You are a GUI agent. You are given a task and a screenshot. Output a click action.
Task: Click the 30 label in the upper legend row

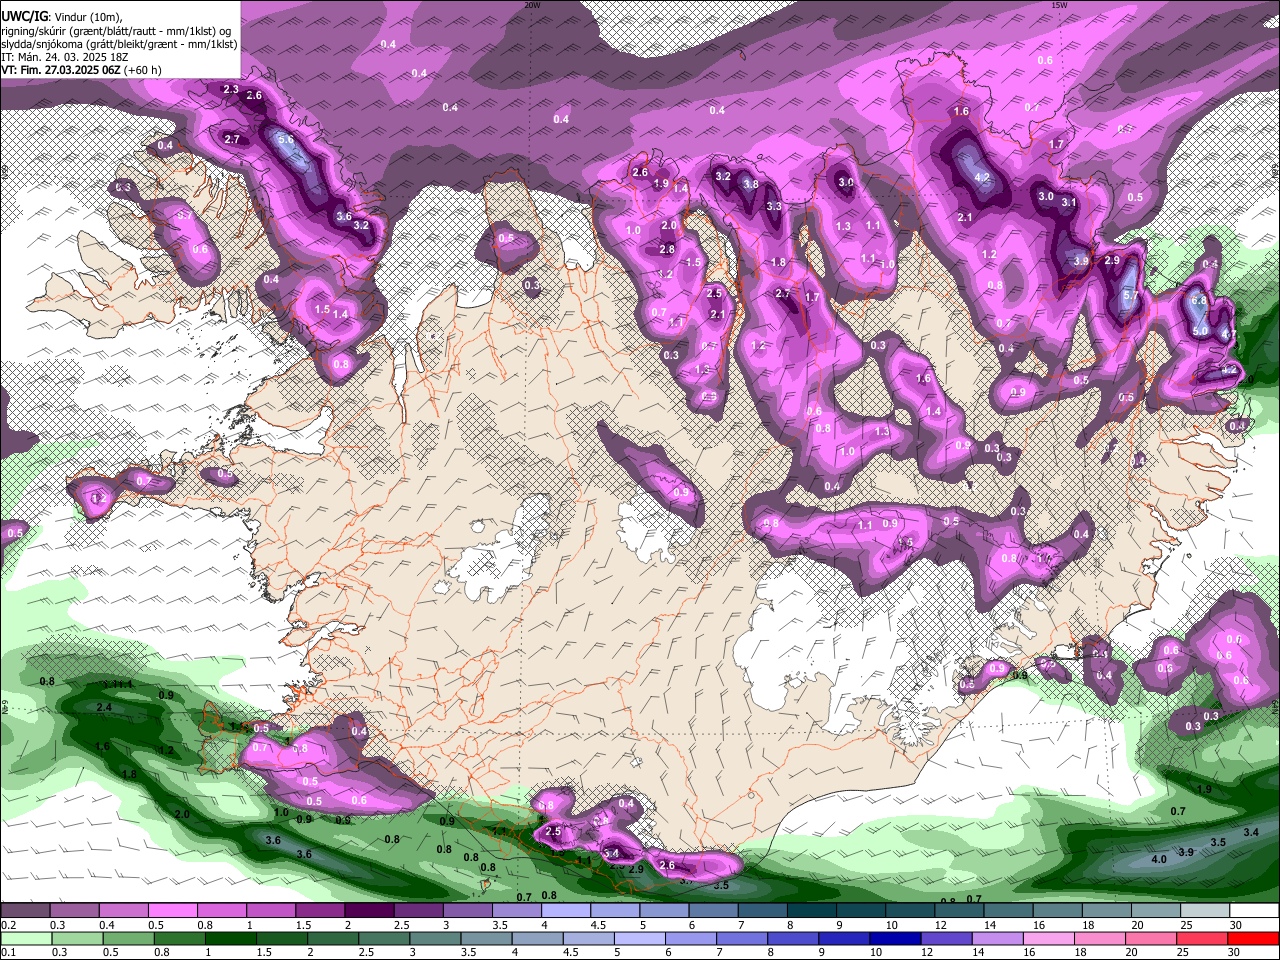pyautogui.click(x=1236, y=926)
